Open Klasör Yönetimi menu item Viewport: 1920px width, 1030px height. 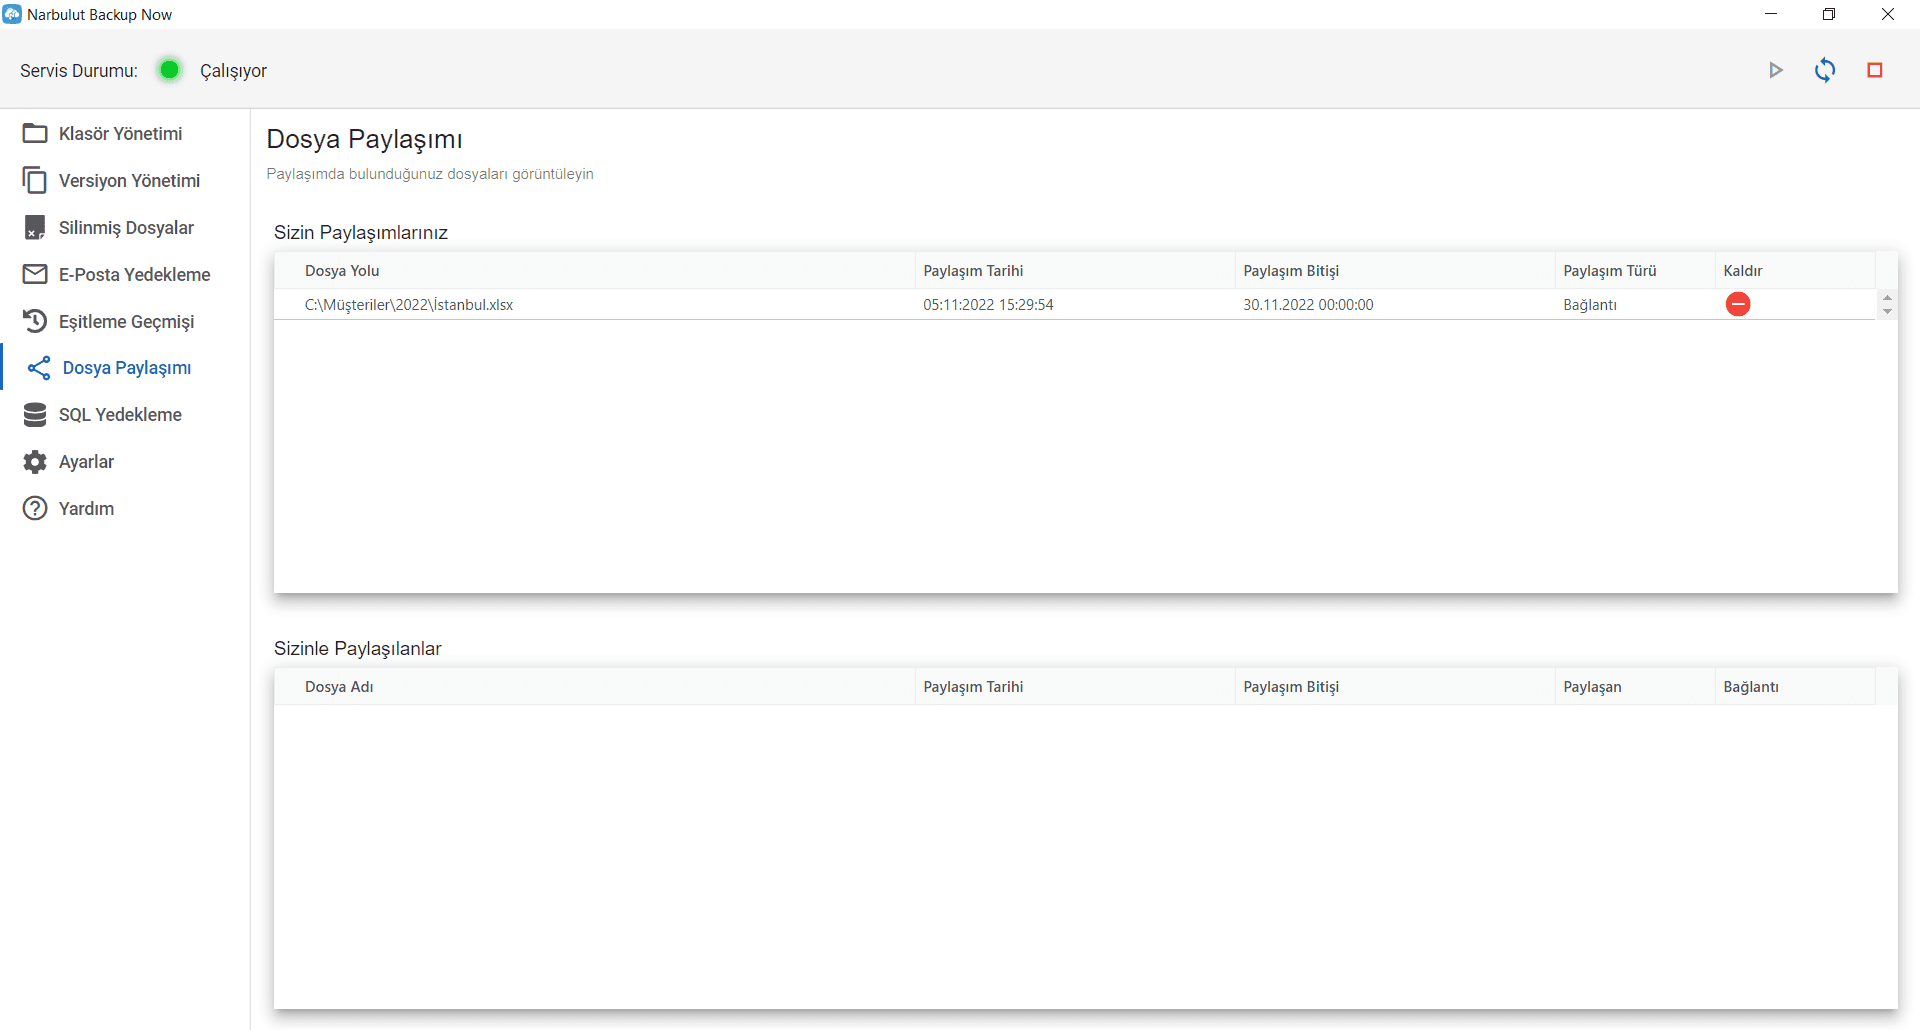(x=120, y=134)
